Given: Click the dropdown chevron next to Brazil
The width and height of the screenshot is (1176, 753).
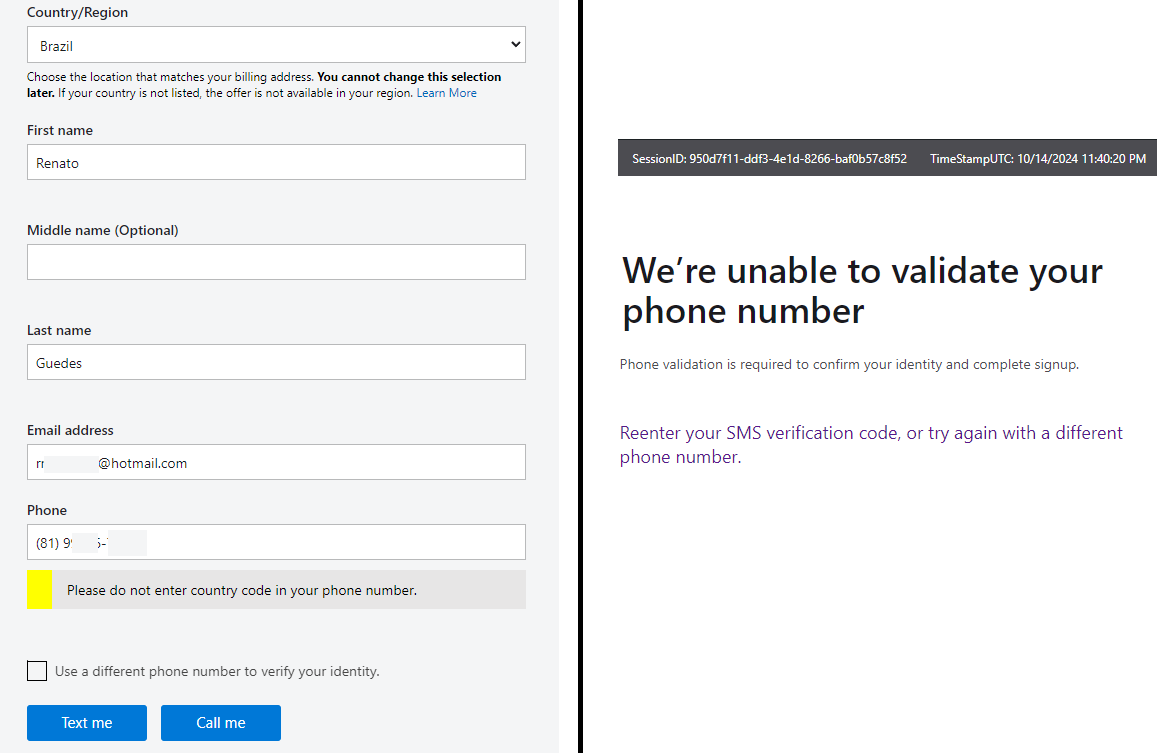Looking at the screenshot, I should tap(514, 44).
